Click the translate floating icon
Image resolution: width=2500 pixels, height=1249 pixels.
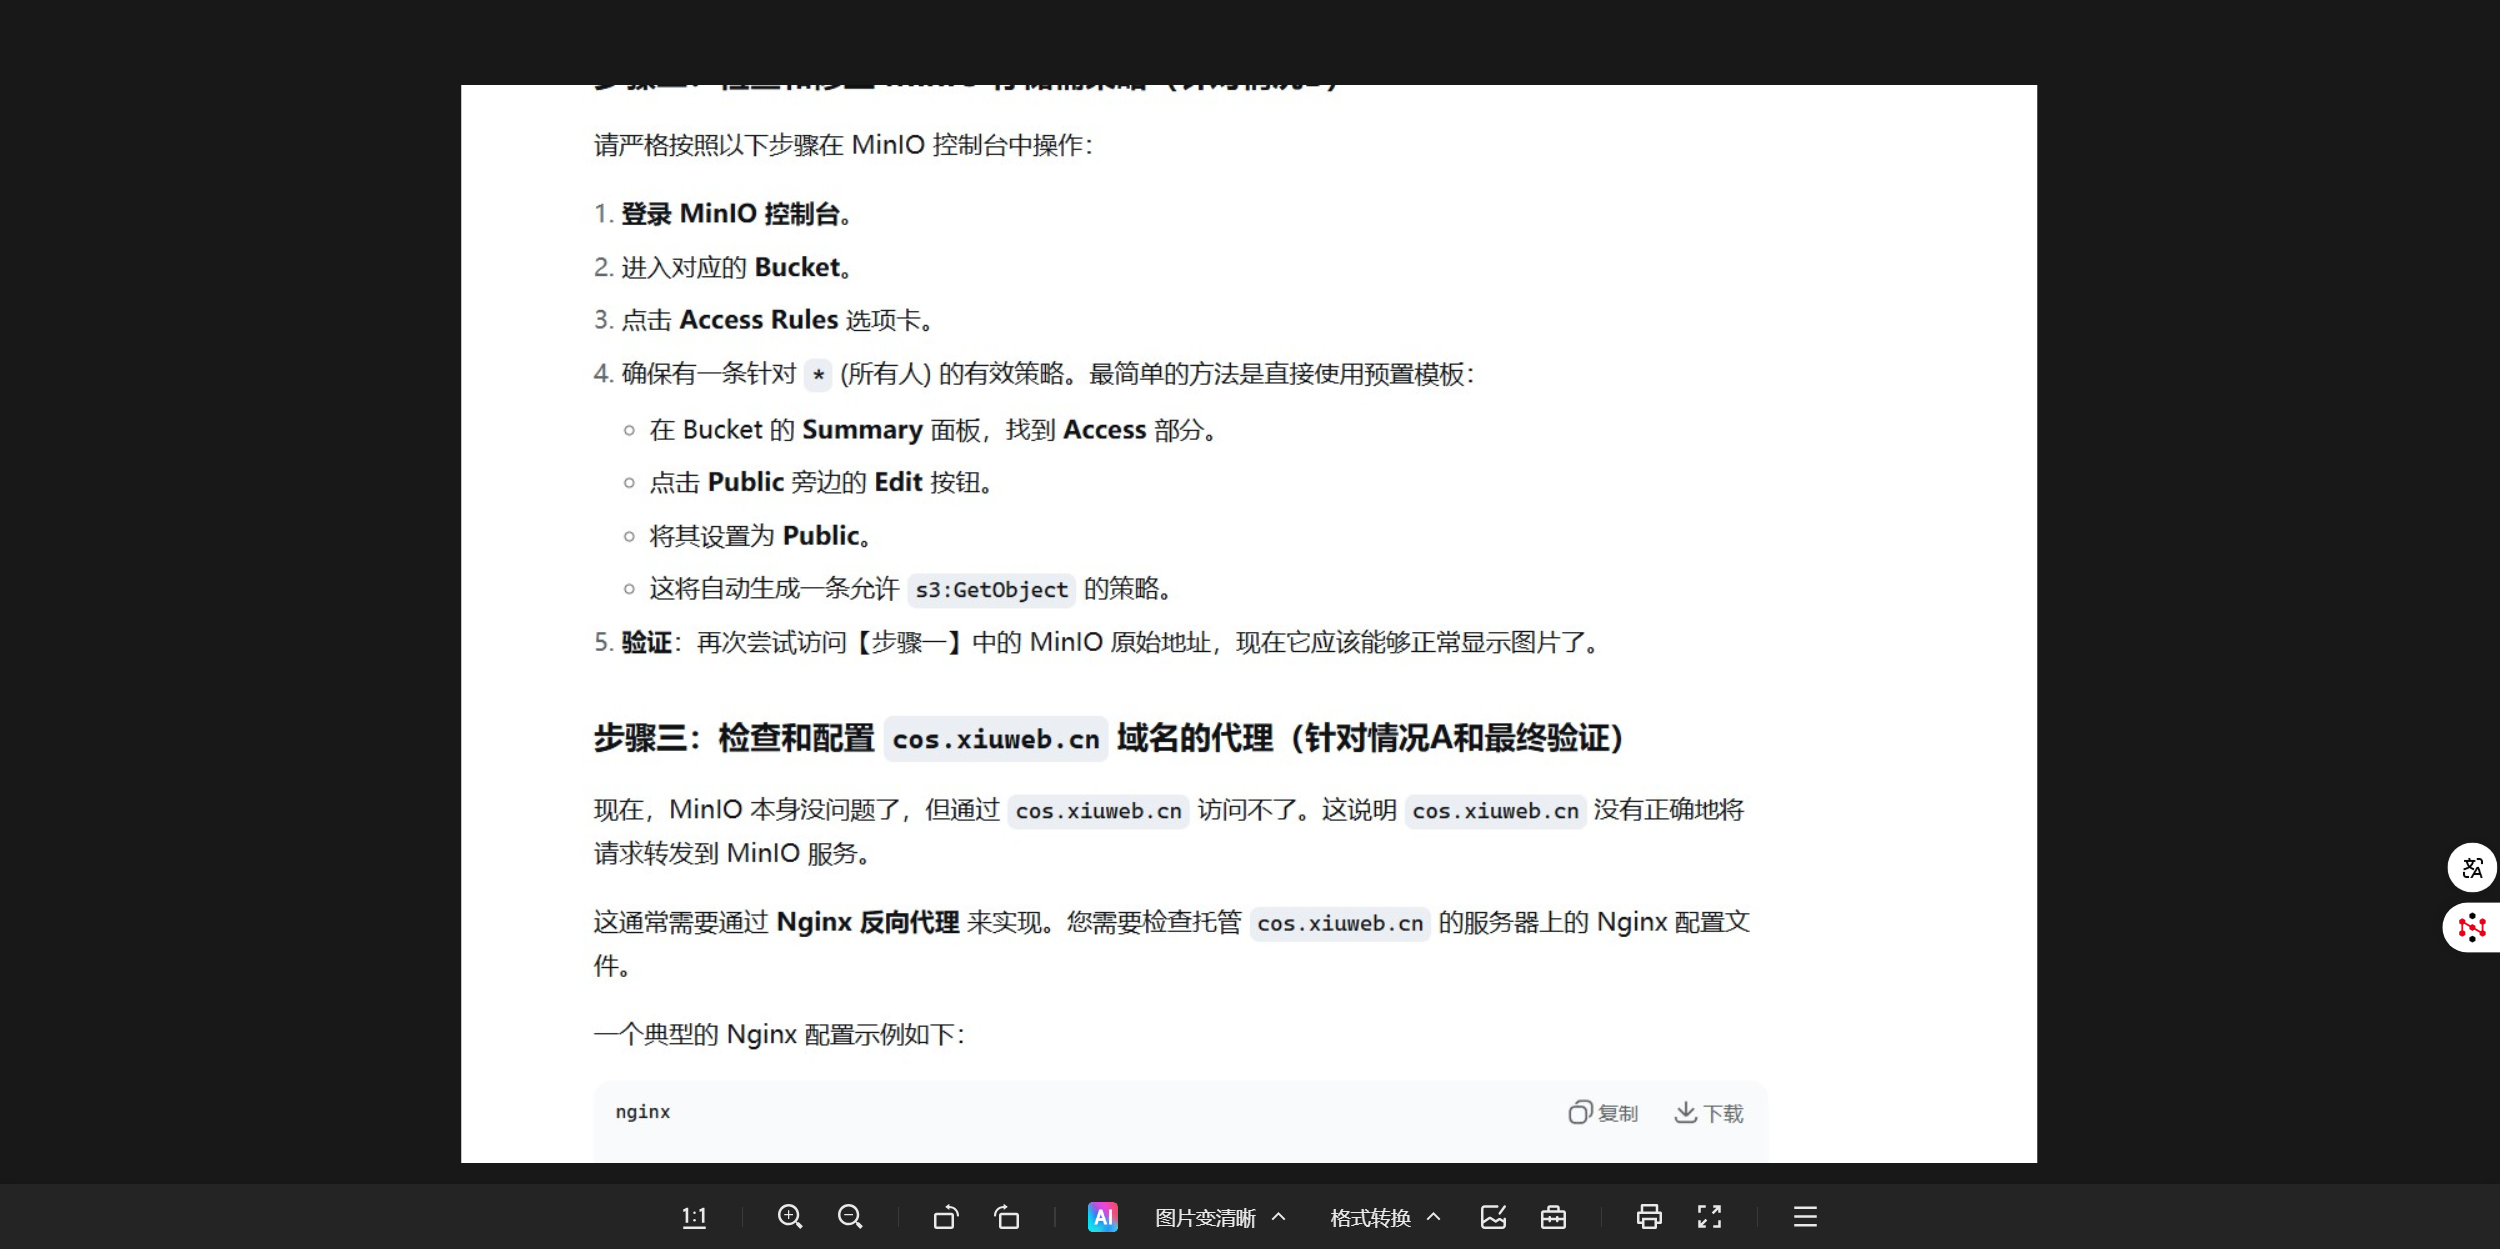coord(2472,868)
